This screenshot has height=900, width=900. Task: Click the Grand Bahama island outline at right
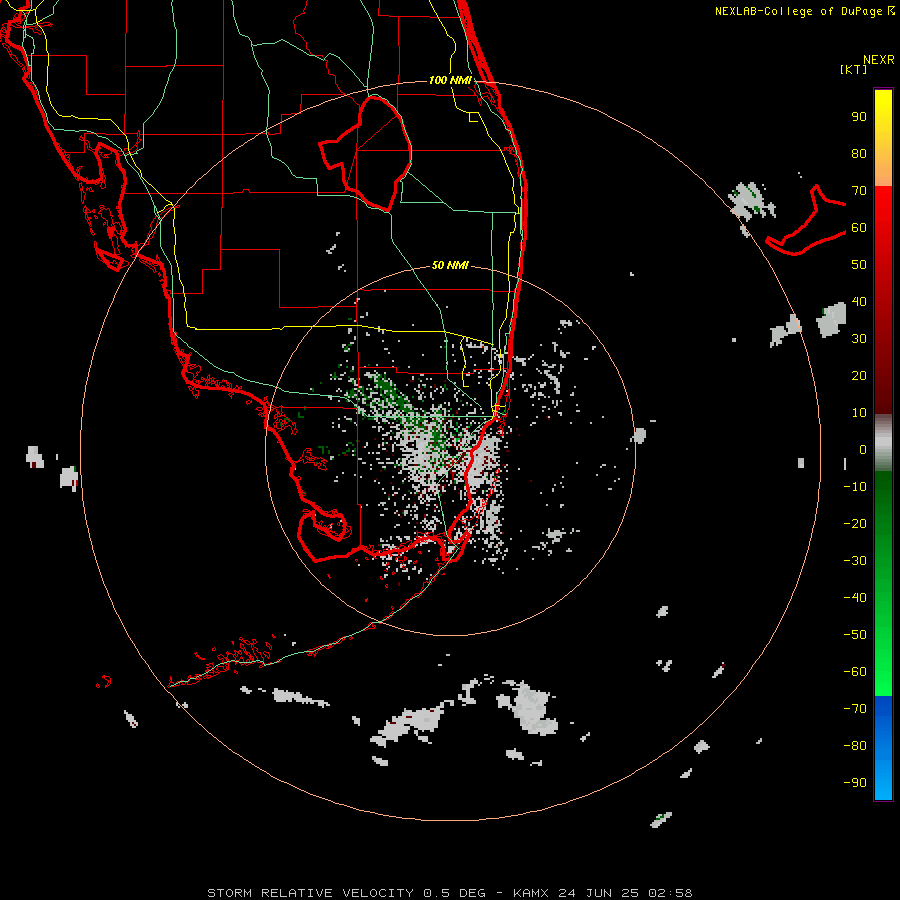(x=806, y=221)
